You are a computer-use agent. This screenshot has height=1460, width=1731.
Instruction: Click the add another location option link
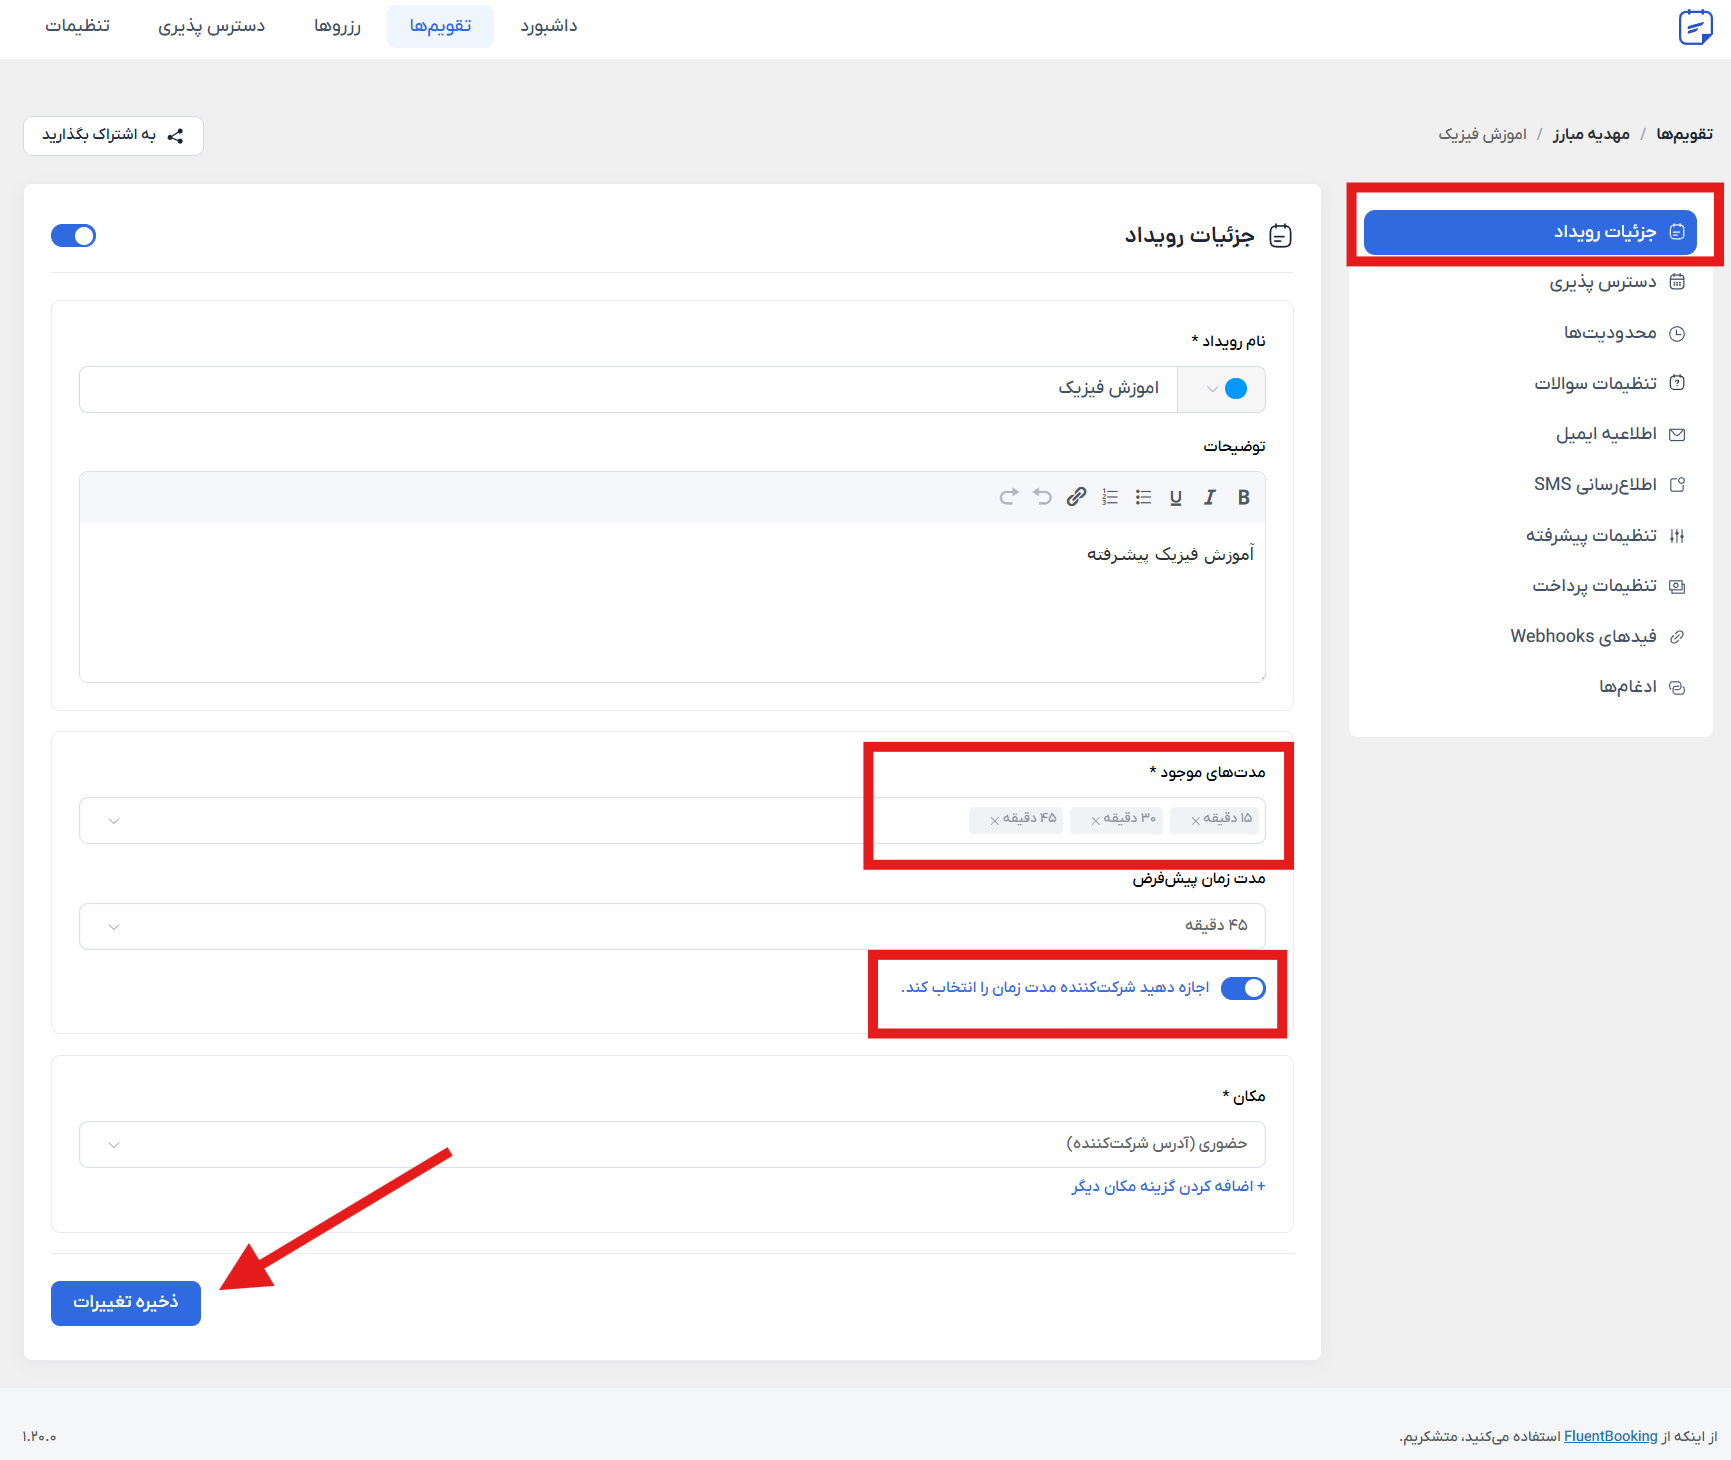tap(1168, 1186)
